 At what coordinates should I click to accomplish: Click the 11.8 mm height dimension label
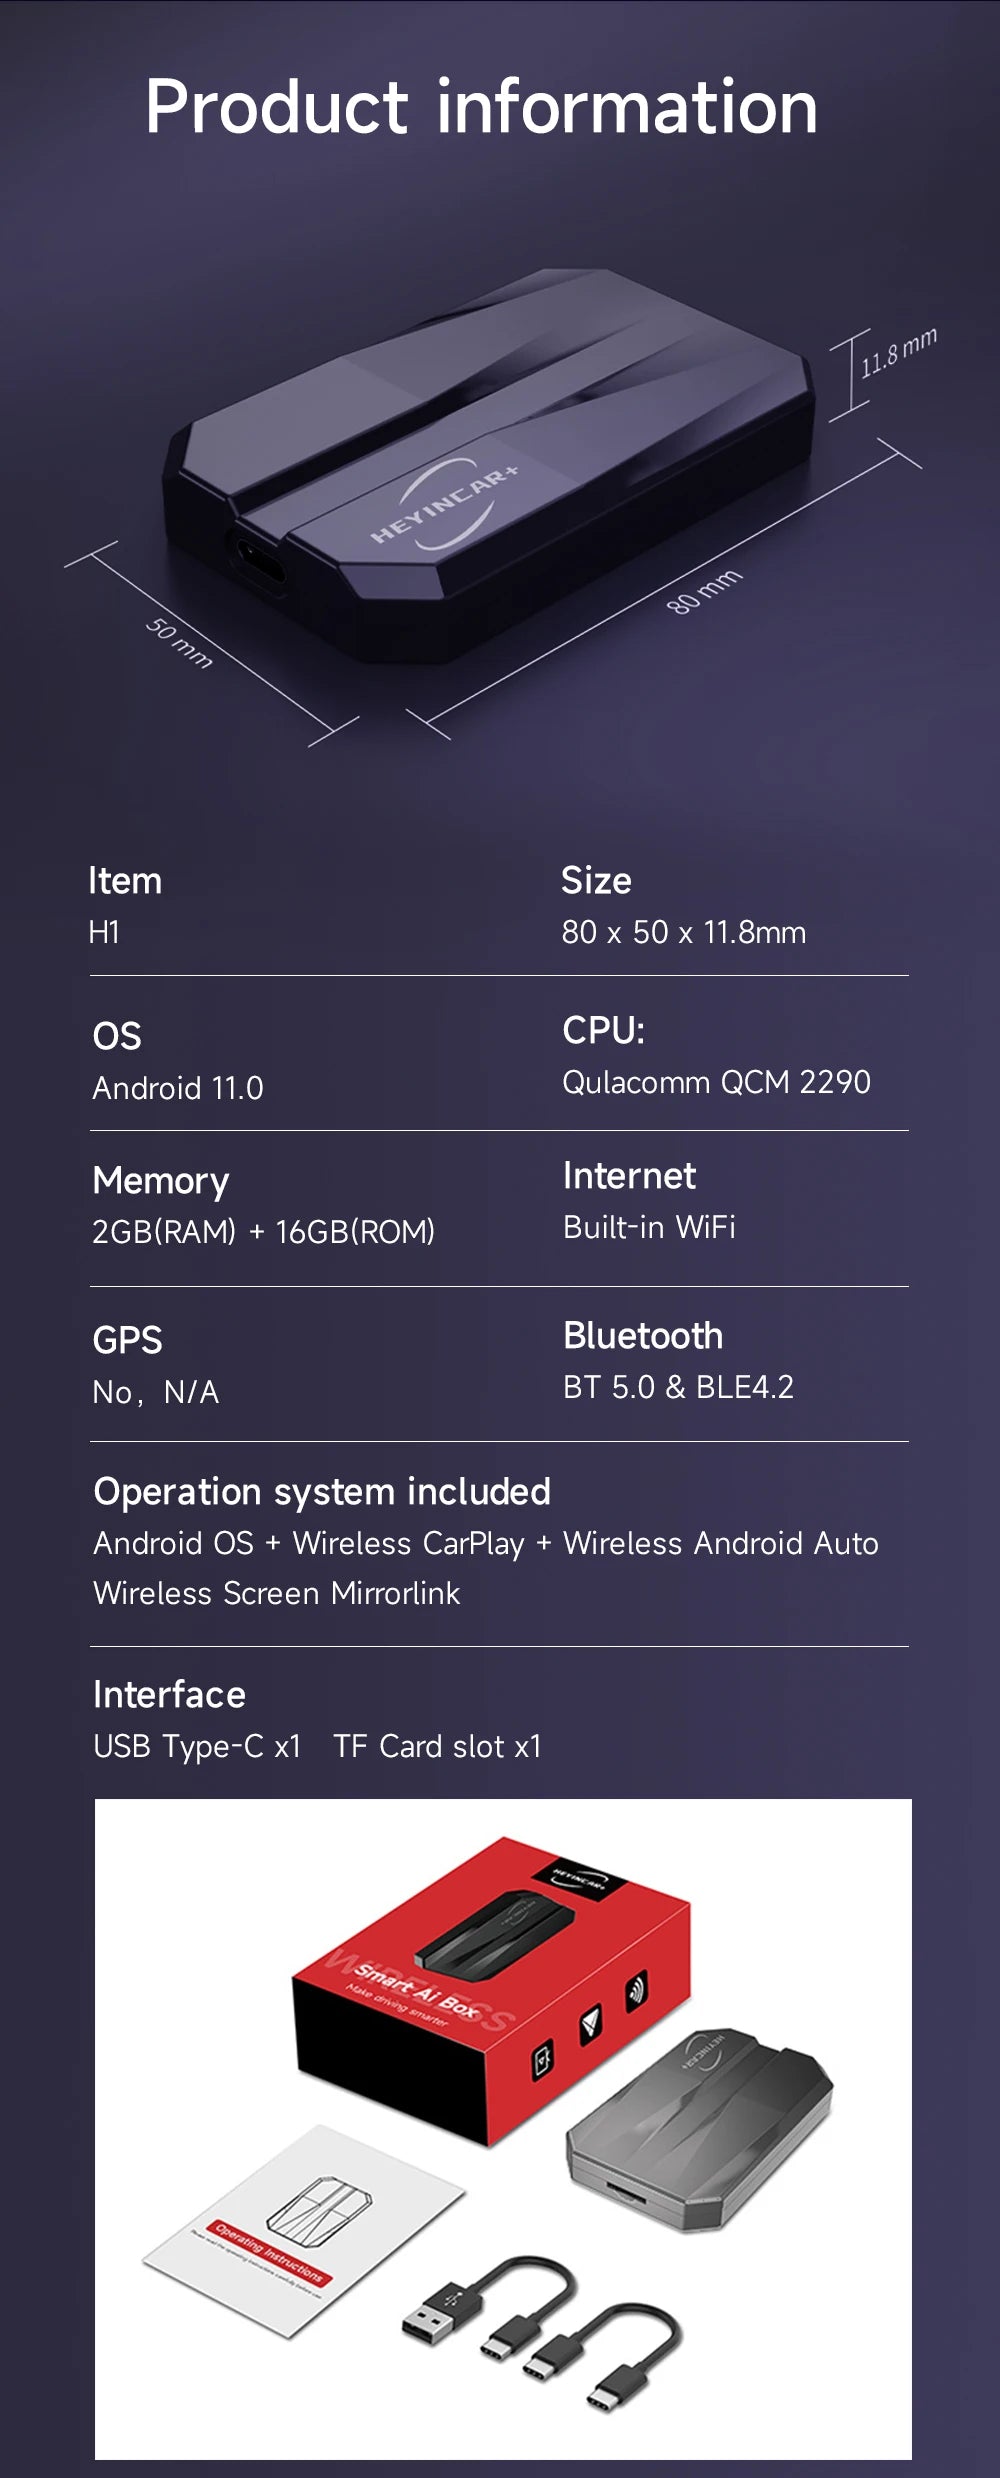click(898, 352)
